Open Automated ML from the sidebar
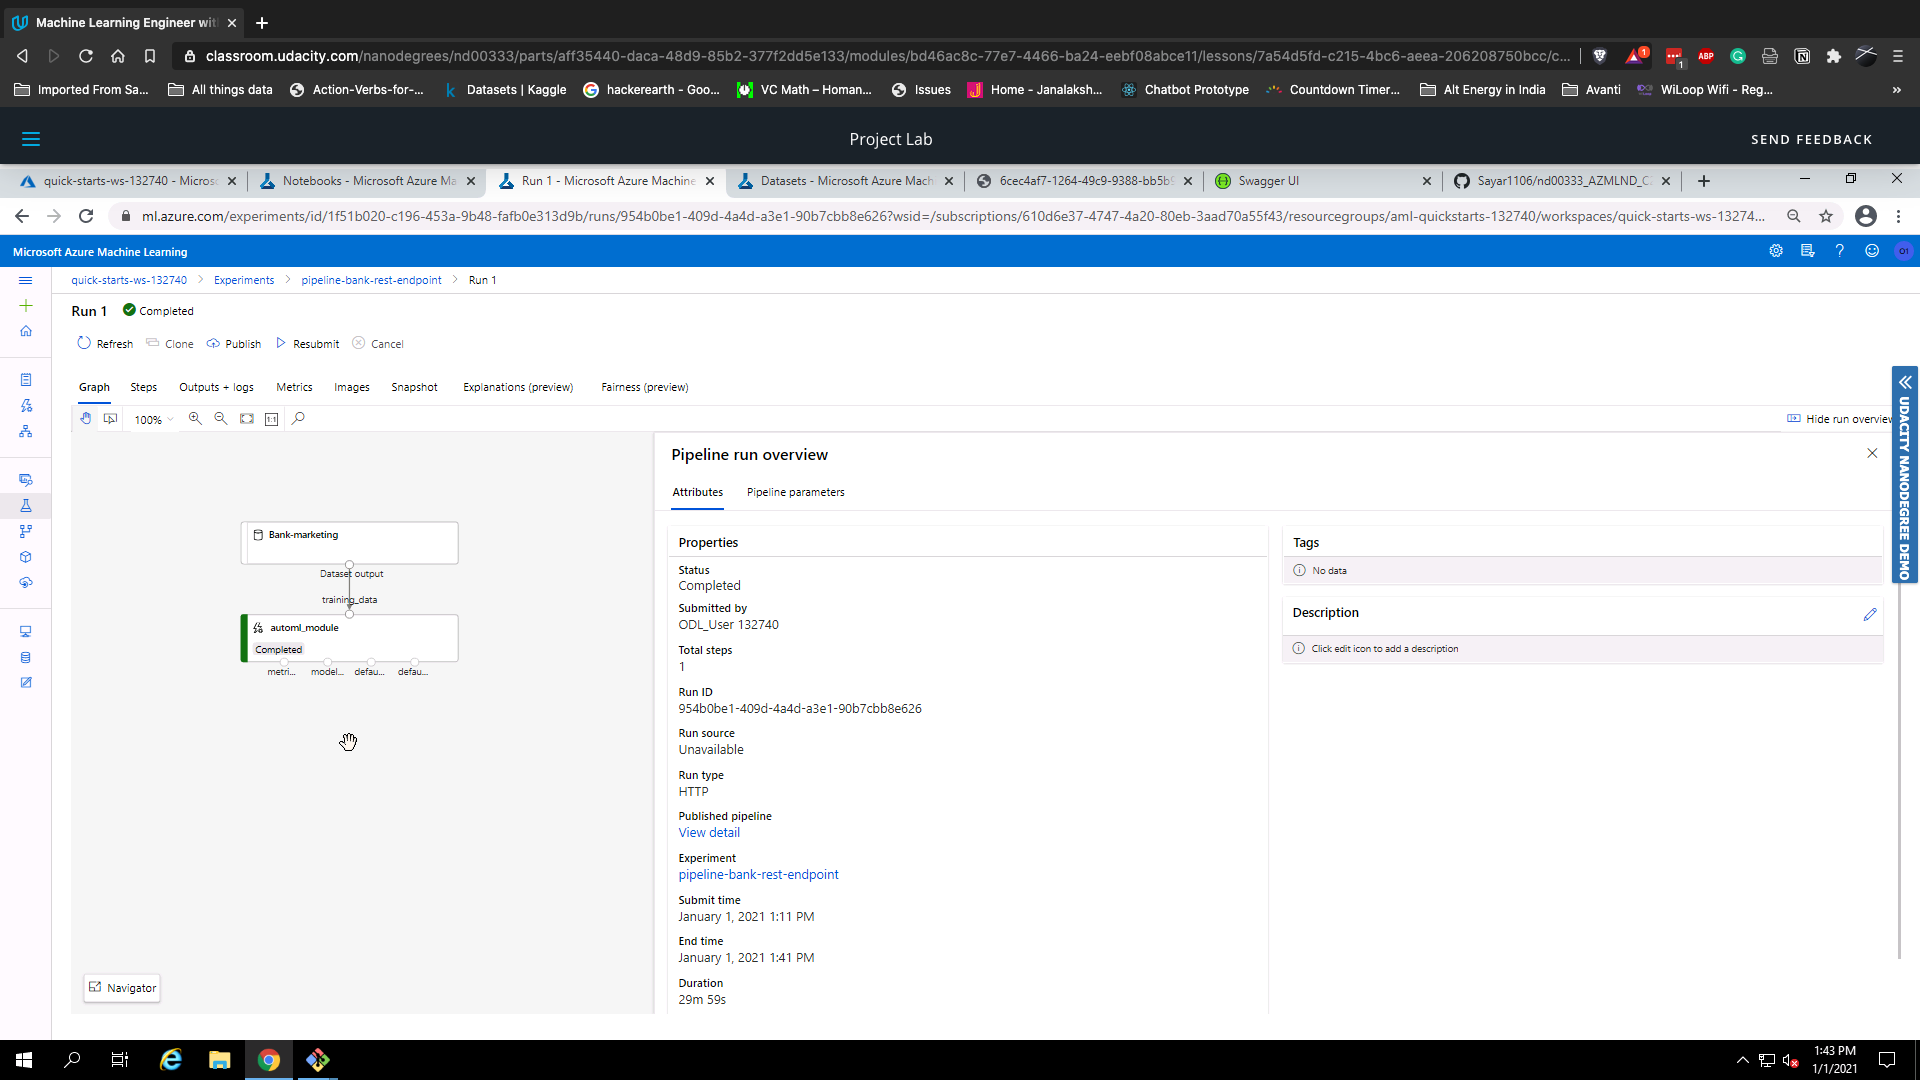Viewport: 1920px width, 1080px height. pos(26,405)
